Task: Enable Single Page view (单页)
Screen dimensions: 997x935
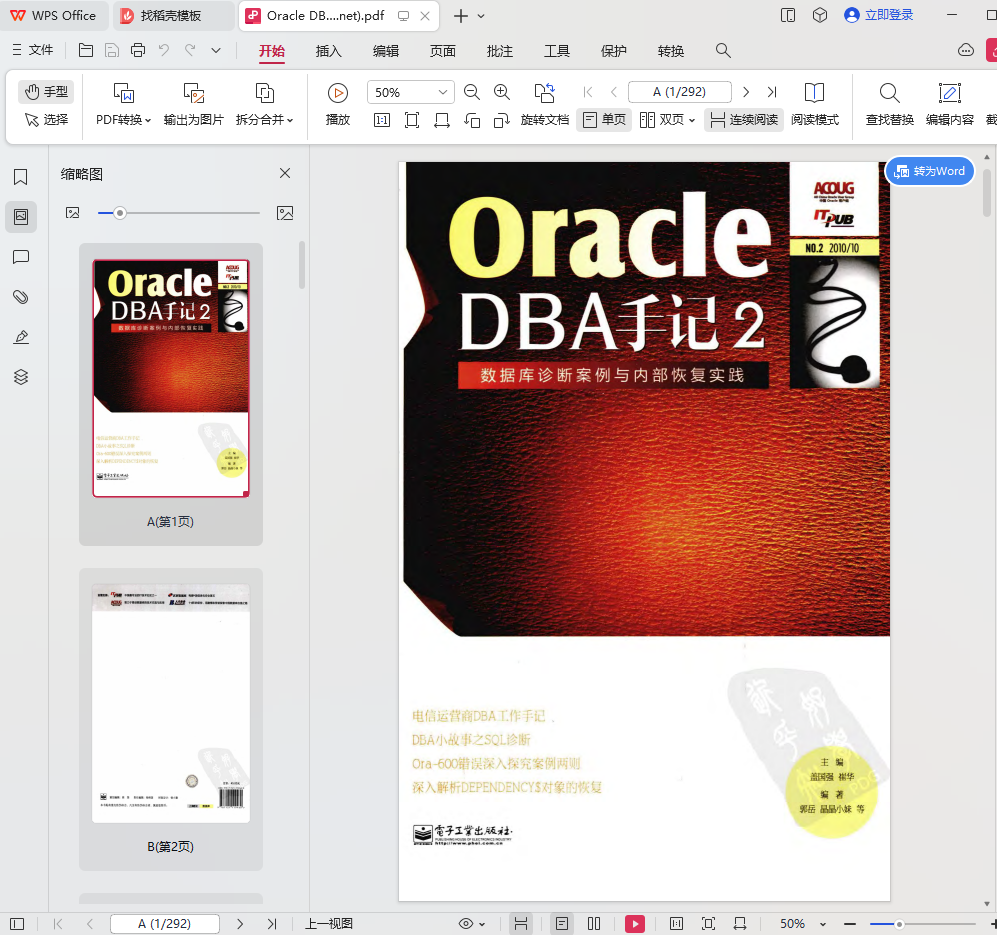Action: 604,120
